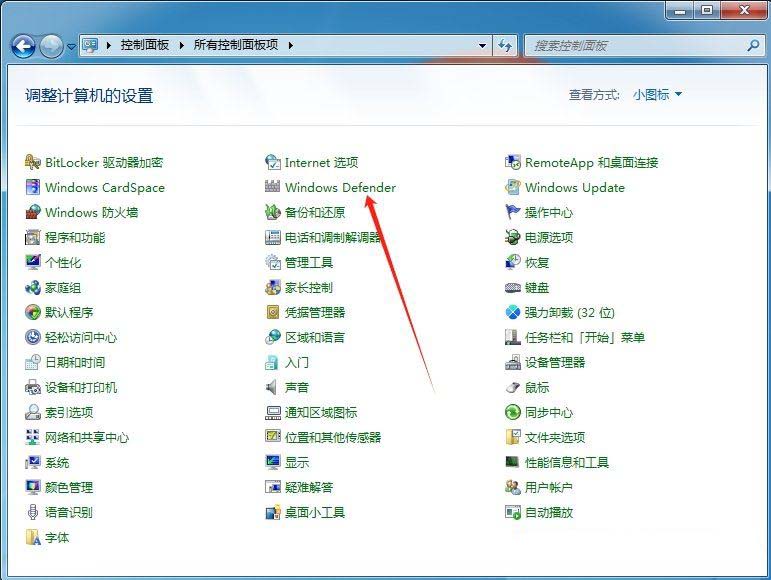Click the 恢复 recovery icon
Viewport: 771px width, 580px height.
pos(513,262)
